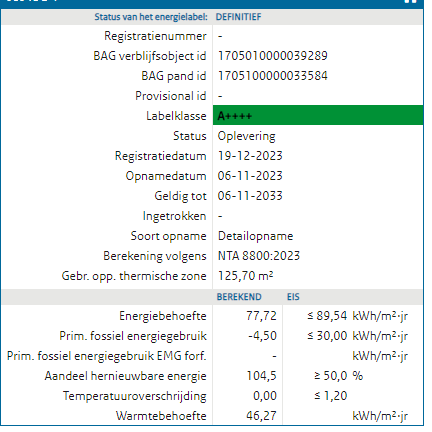This screenshot has width=432, height=432.
Task: Click the kWh/m²·jr unit in Warmtebehoefte row
Action: pos(380,416)
